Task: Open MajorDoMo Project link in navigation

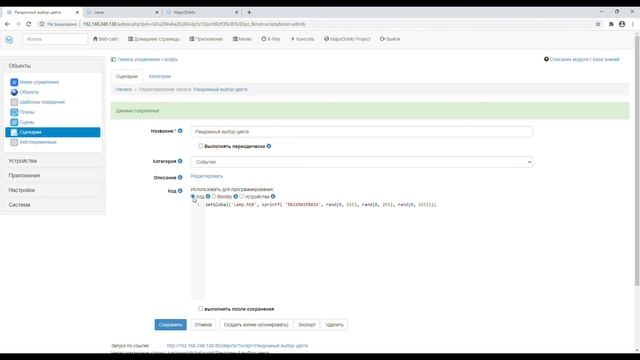Action: coord(347,39)
